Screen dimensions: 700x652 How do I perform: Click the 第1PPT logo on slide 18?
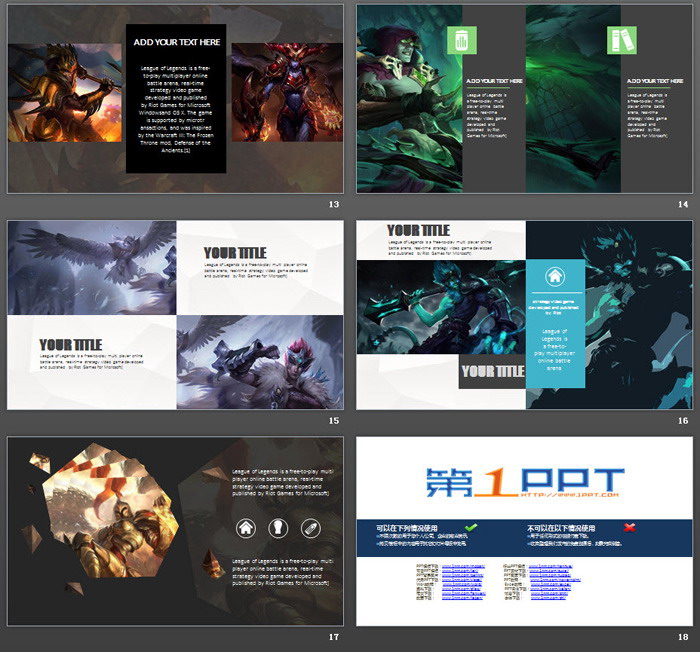pyautogui.click(x=525, y=483)
